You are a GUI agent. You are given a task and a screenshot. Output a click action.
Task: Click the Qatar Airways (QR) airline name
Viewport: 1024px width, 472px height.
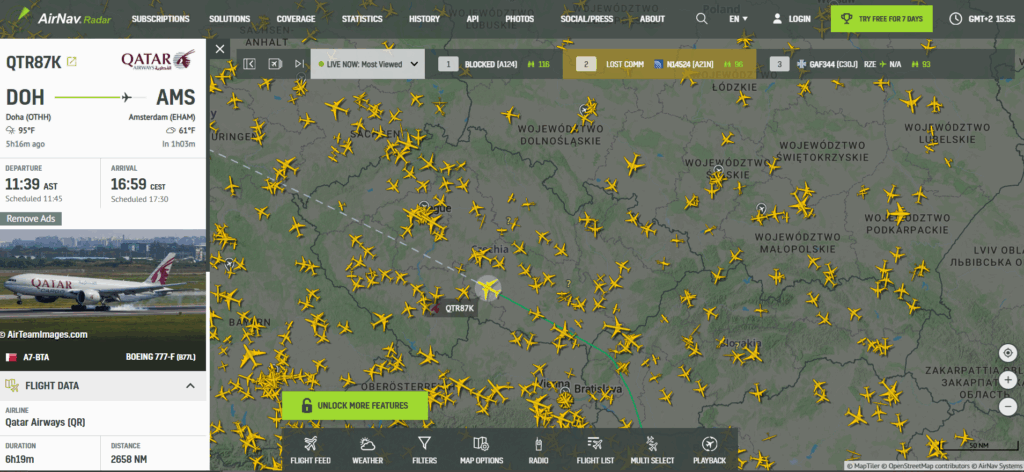pos(45,422)
